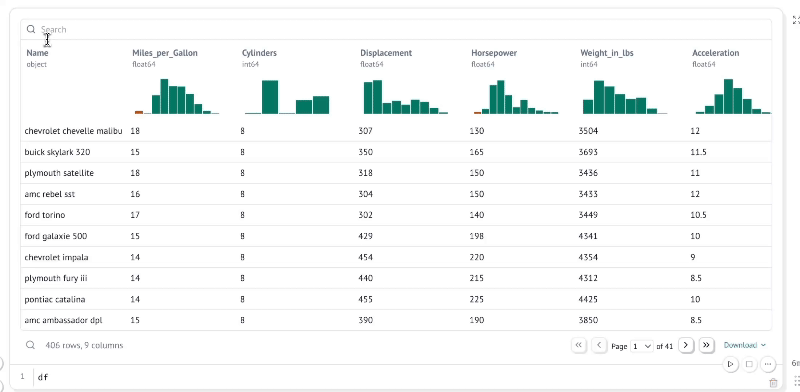Jump to the first table page
Image resolution: width=800 pixels, height=392 pixels.
579,346
